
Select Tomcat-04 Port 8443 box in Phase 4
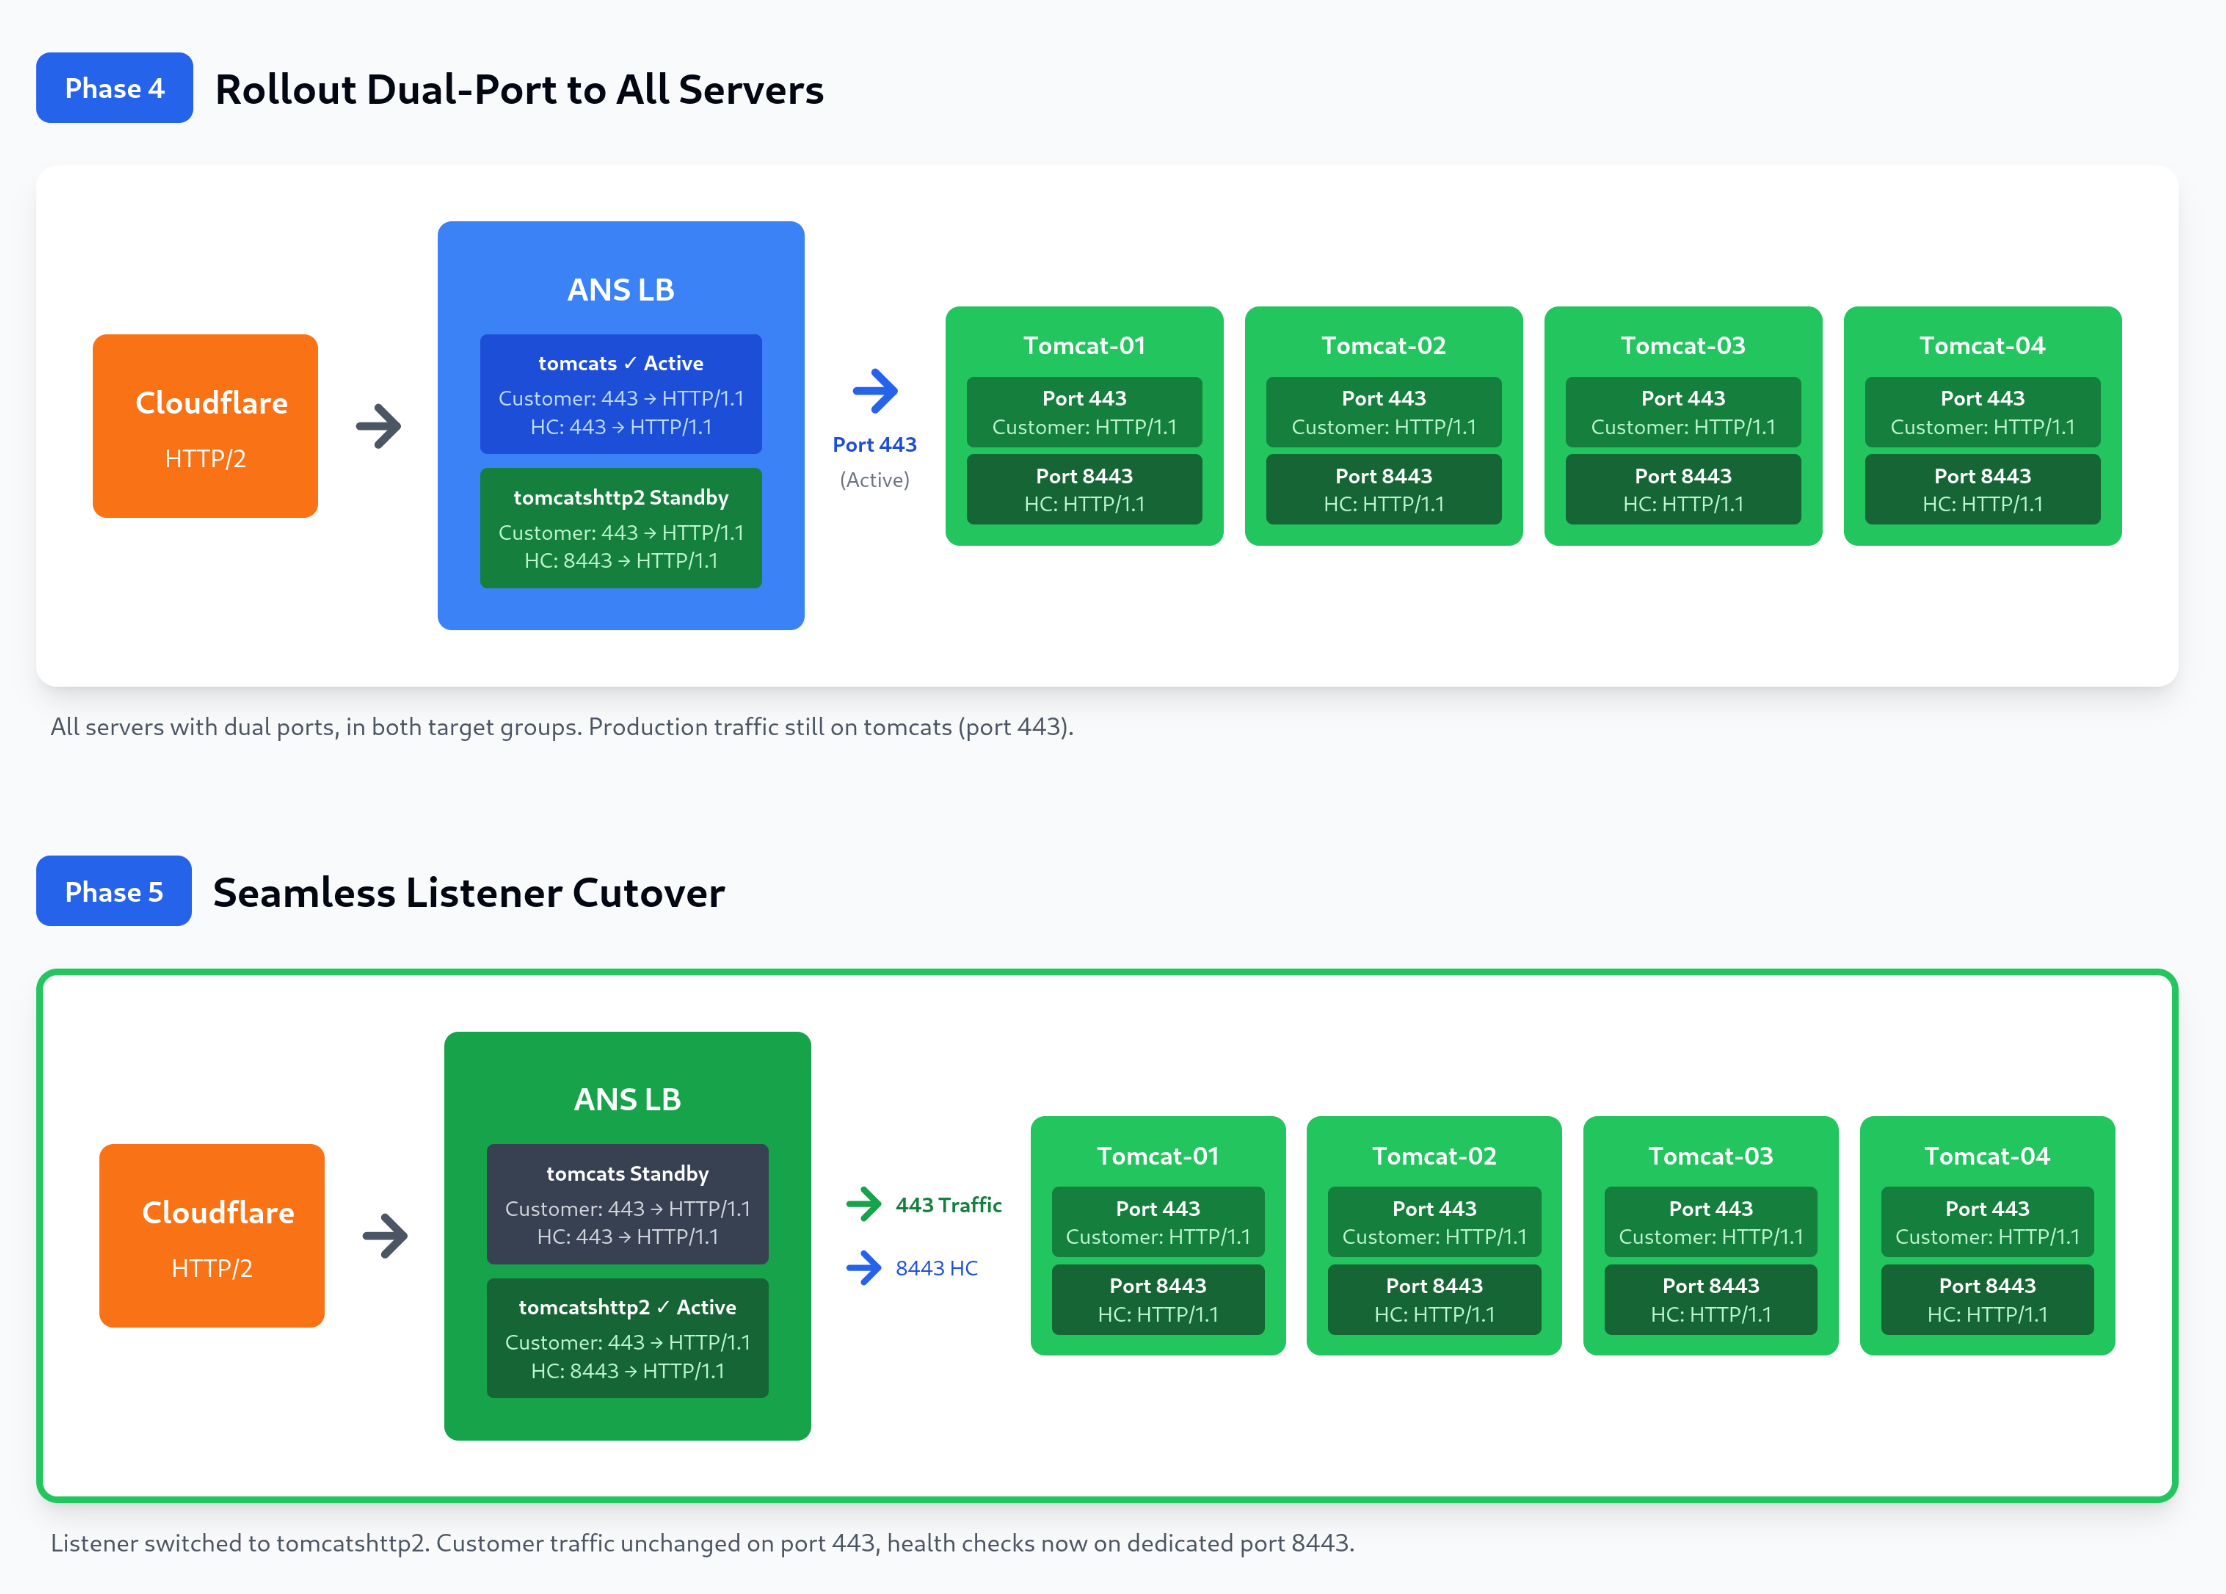(1982, 489)
